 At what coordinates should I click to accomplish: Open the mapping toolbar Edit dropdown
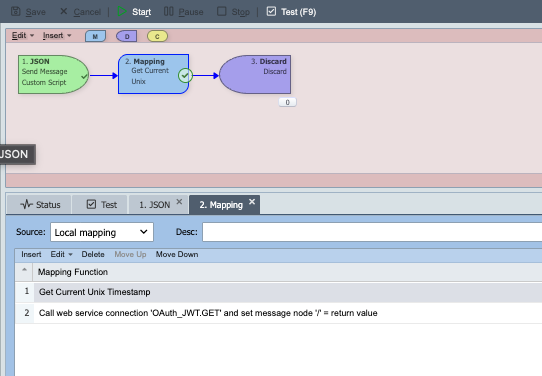tap(62, 254)
